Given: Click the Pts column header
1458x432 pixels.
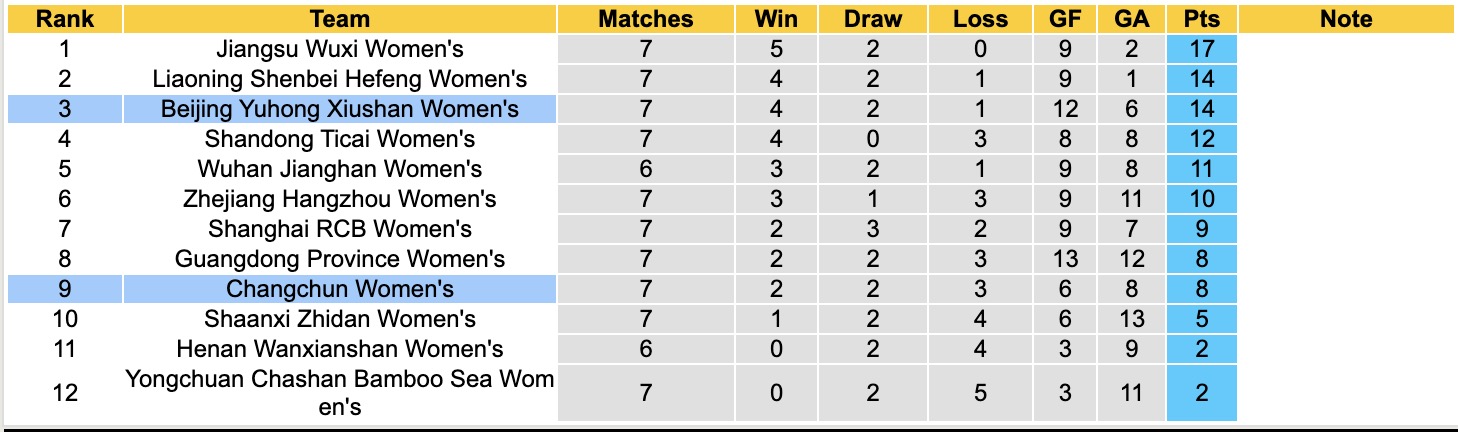Looking at the screenshot, I should click(1201, 19).
